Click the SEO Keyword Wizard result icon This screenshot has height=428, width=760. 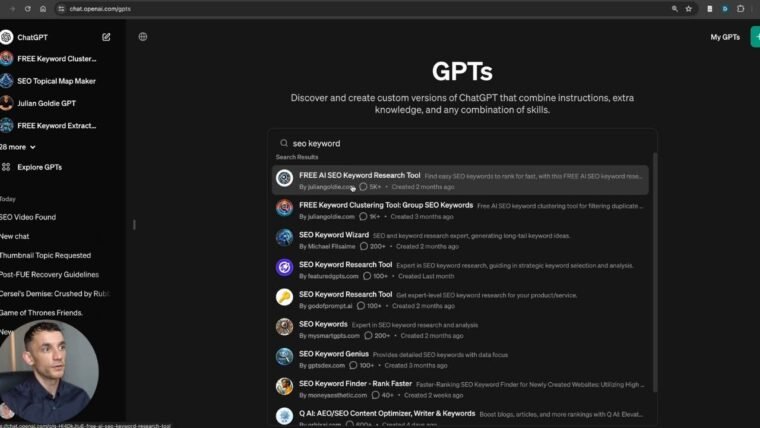point(285,238)
